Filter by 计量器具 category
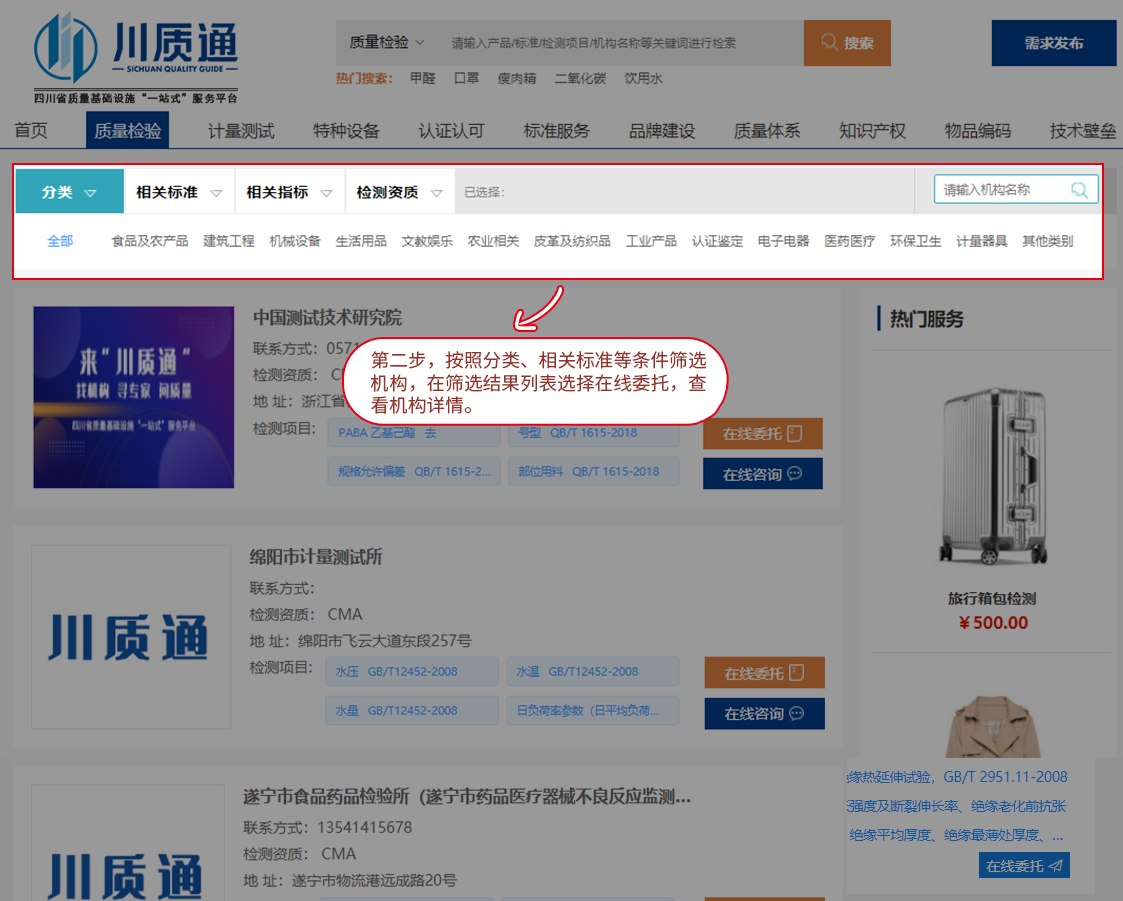1123x901 pixels. pos(981,241)
